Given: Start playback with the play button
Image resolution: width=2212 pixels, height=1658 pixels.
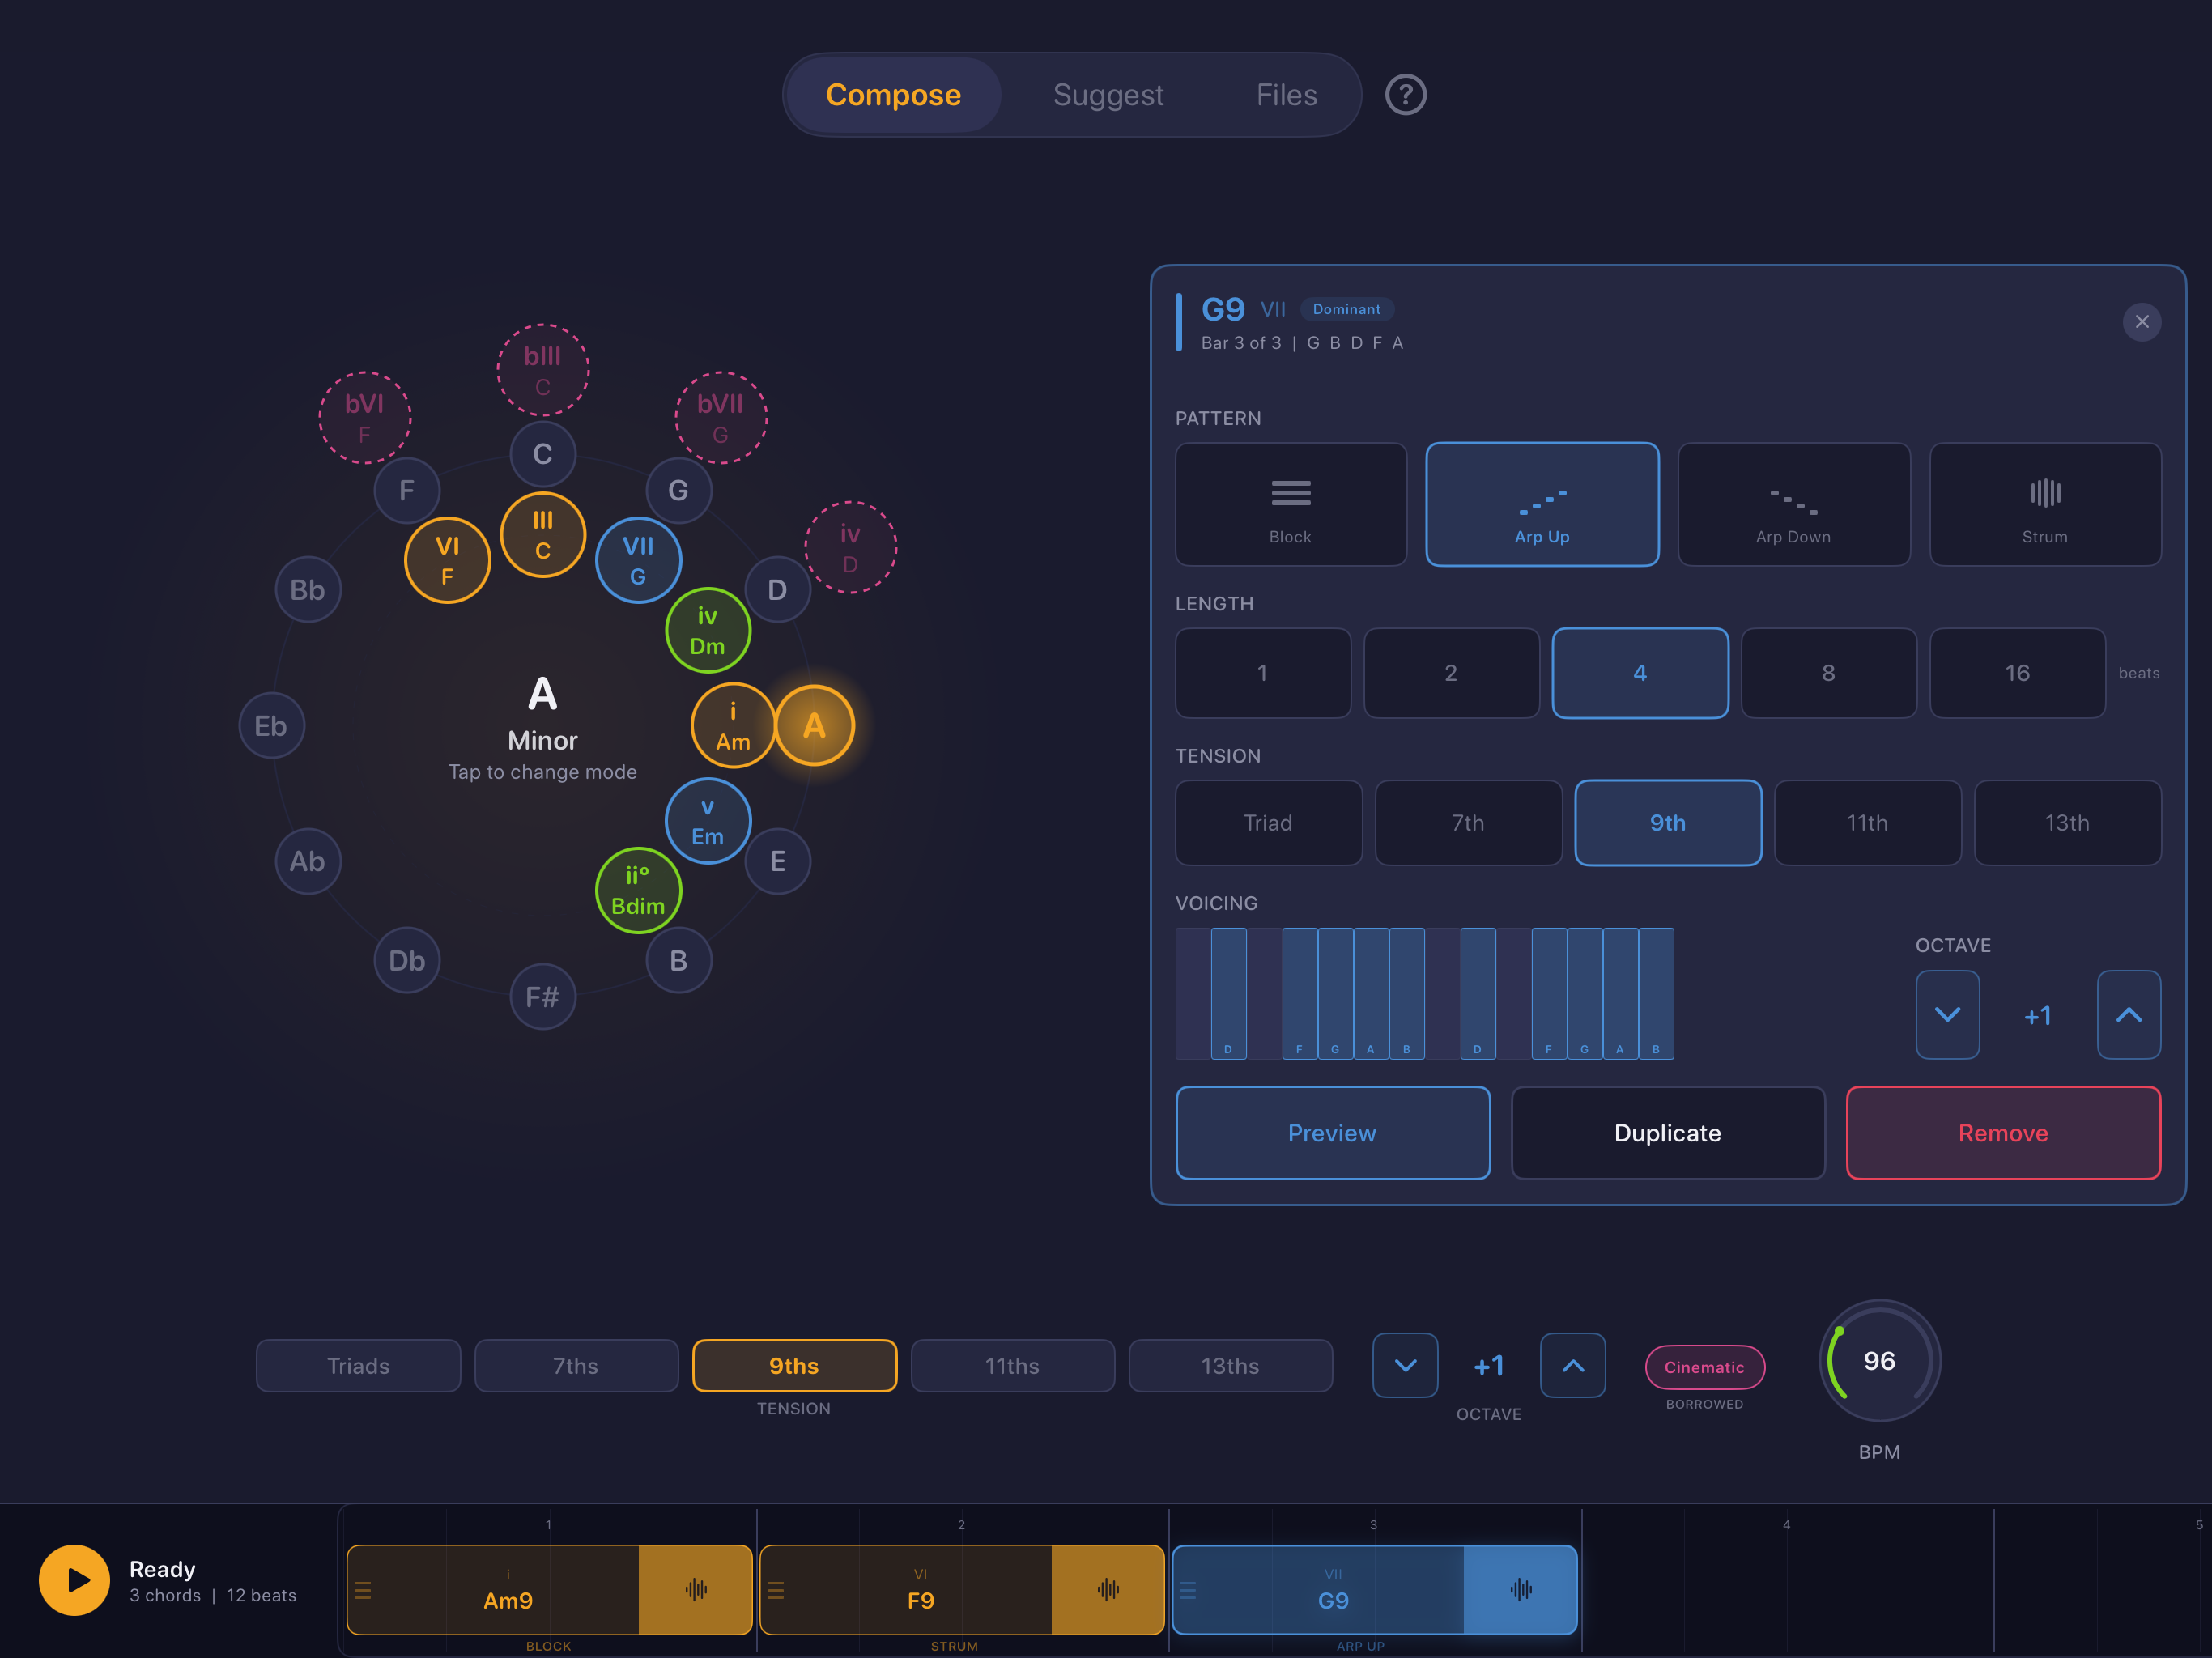Looking at the screenshot, I should pyautogui.click(x=74, y=1580).
